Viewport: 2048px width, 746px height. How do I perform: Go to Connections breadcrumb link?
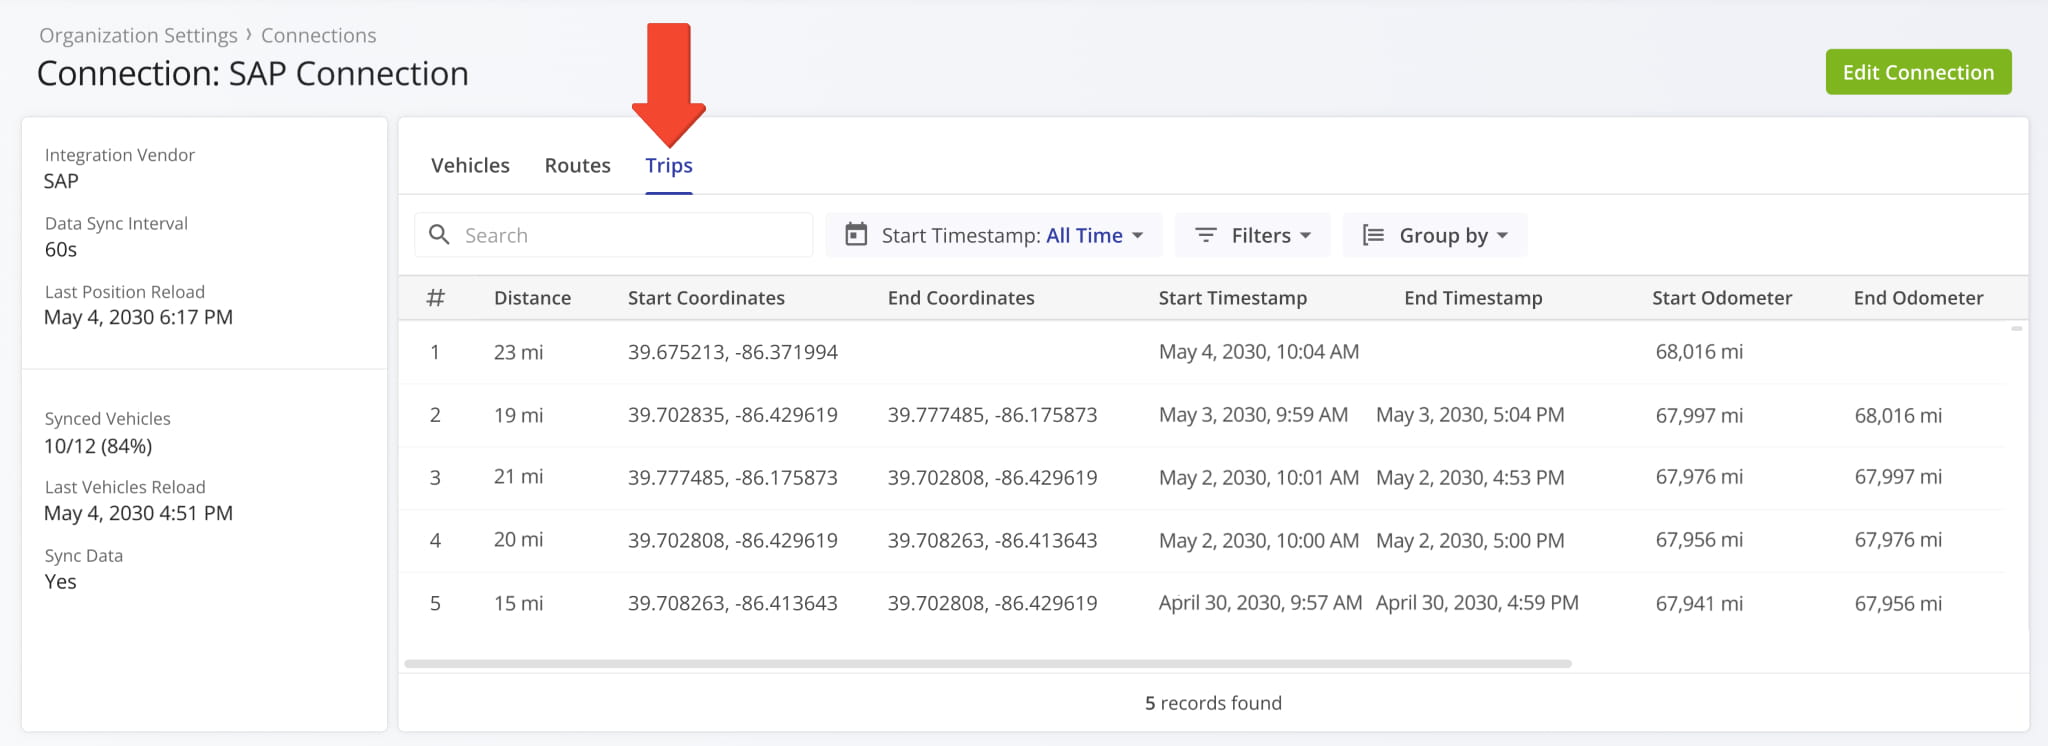[318, 35]
